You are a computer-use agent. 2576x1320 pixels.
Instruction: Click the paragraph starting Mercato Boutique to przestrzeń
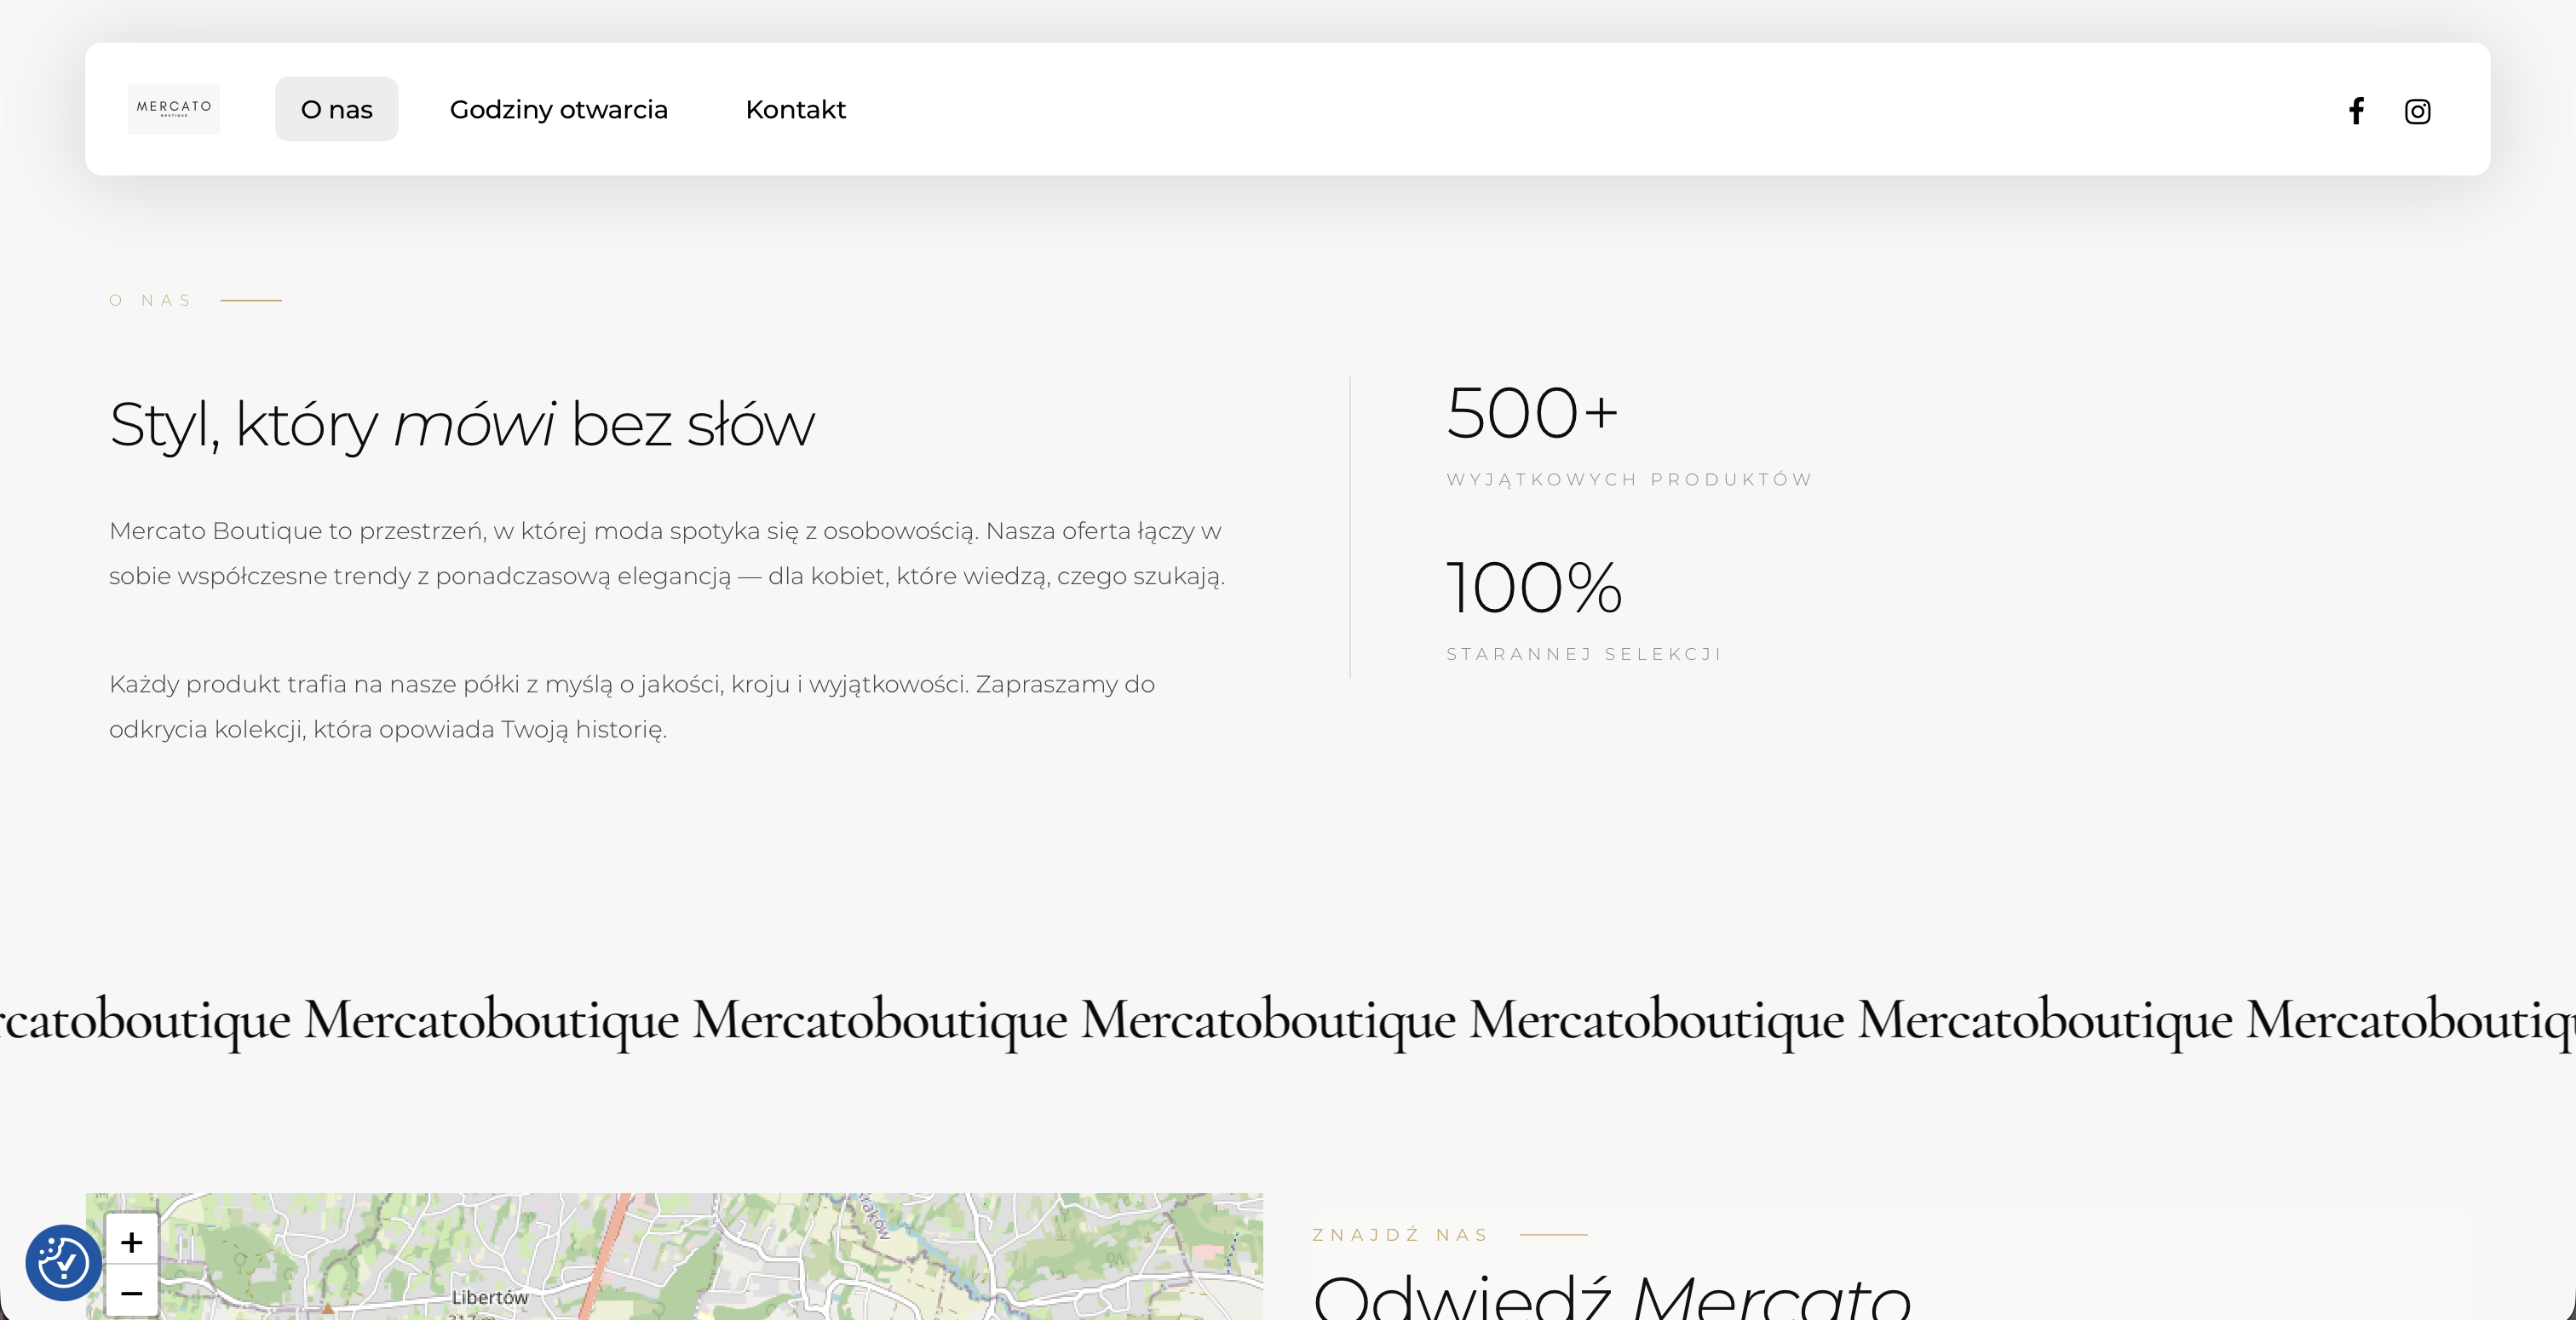click(667, 553)
